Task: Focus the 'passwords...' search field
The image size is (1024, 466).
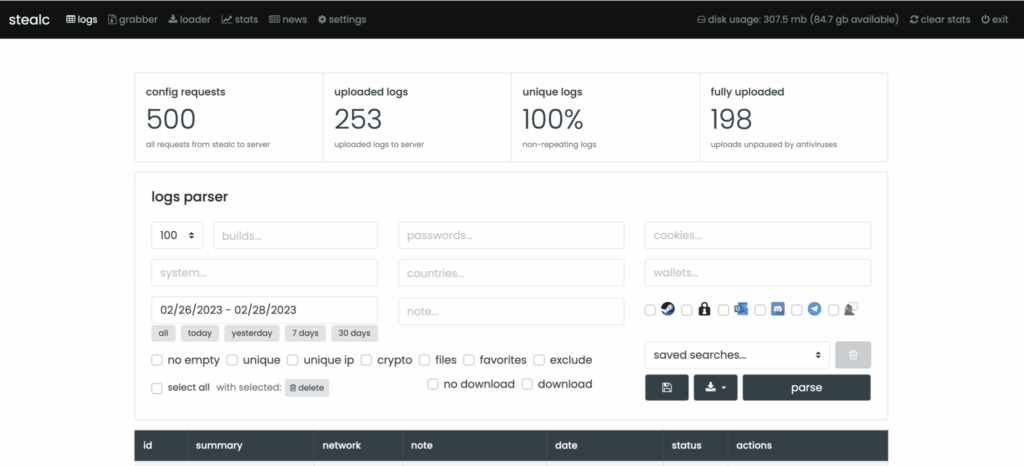Action: (x=511, y=235)
